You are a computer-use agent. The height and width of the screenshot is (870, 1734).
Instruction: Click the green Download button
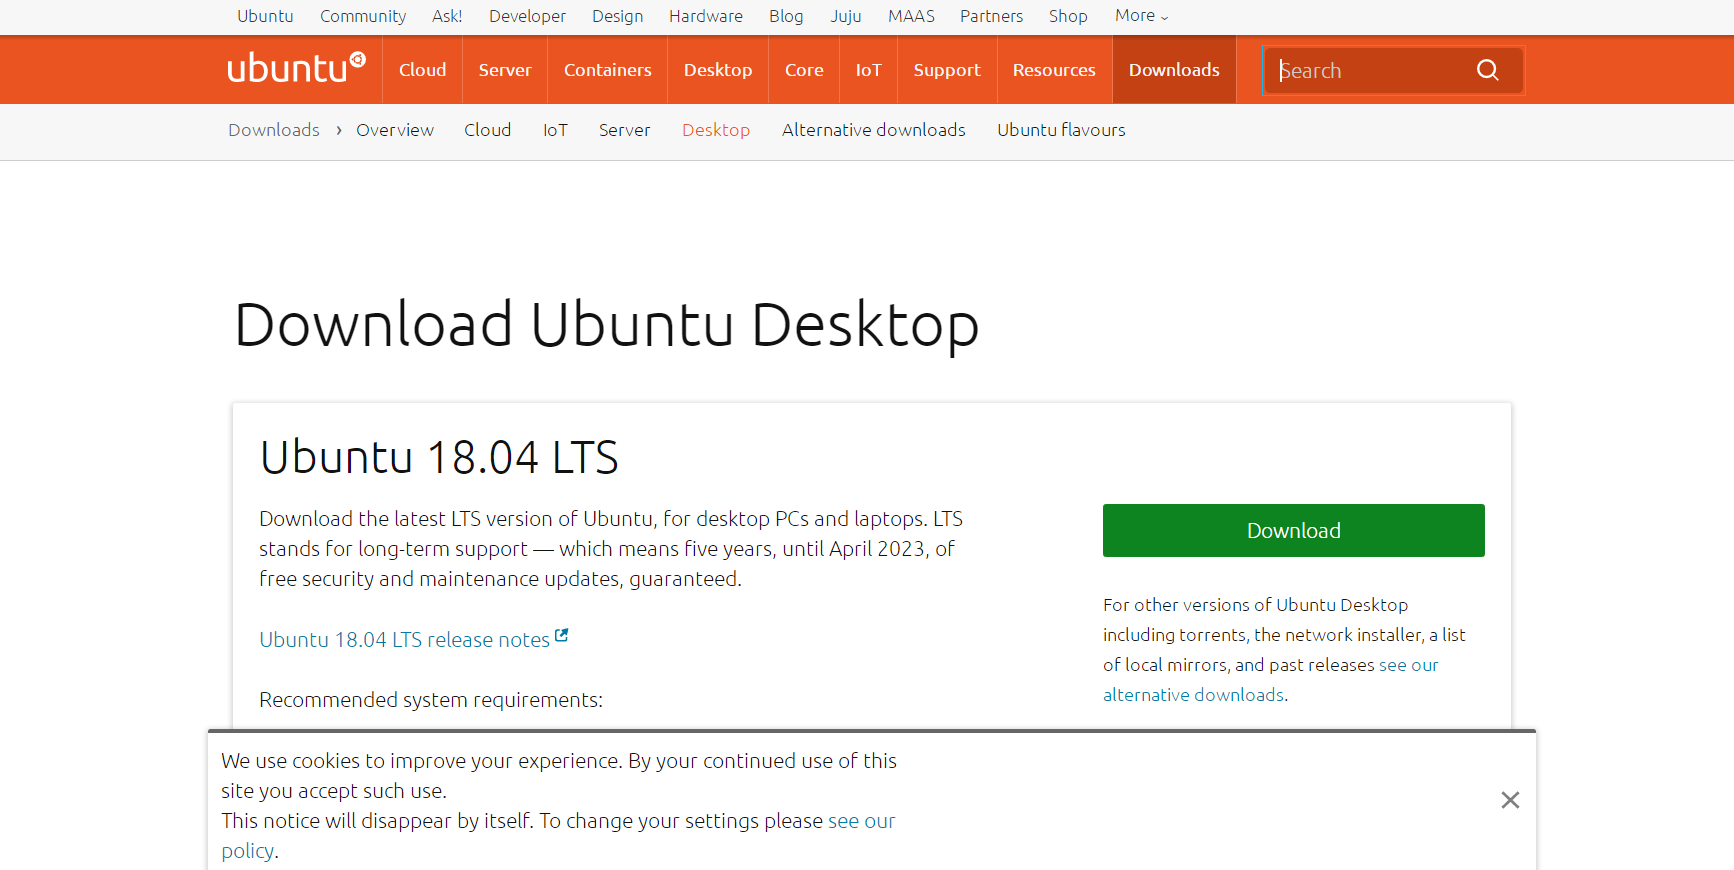tap(1293, 530)
